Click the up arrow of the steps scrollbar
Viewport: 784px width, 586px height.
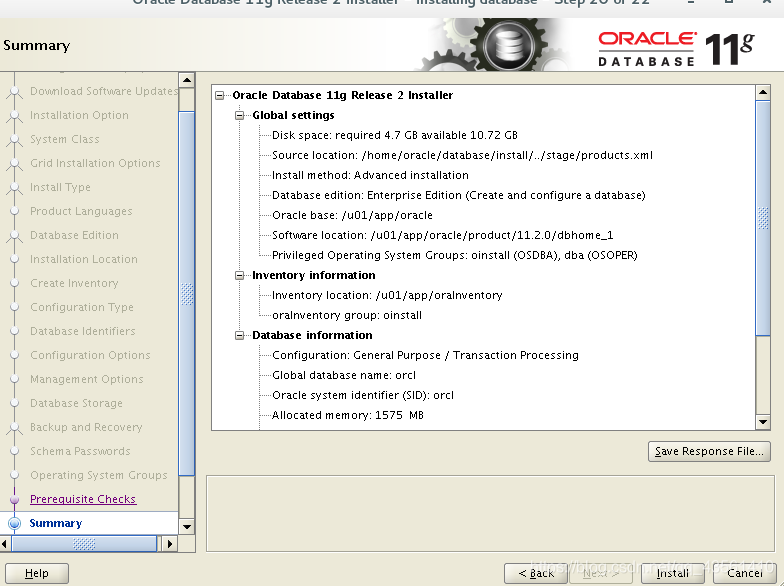(x=186, y=80)
